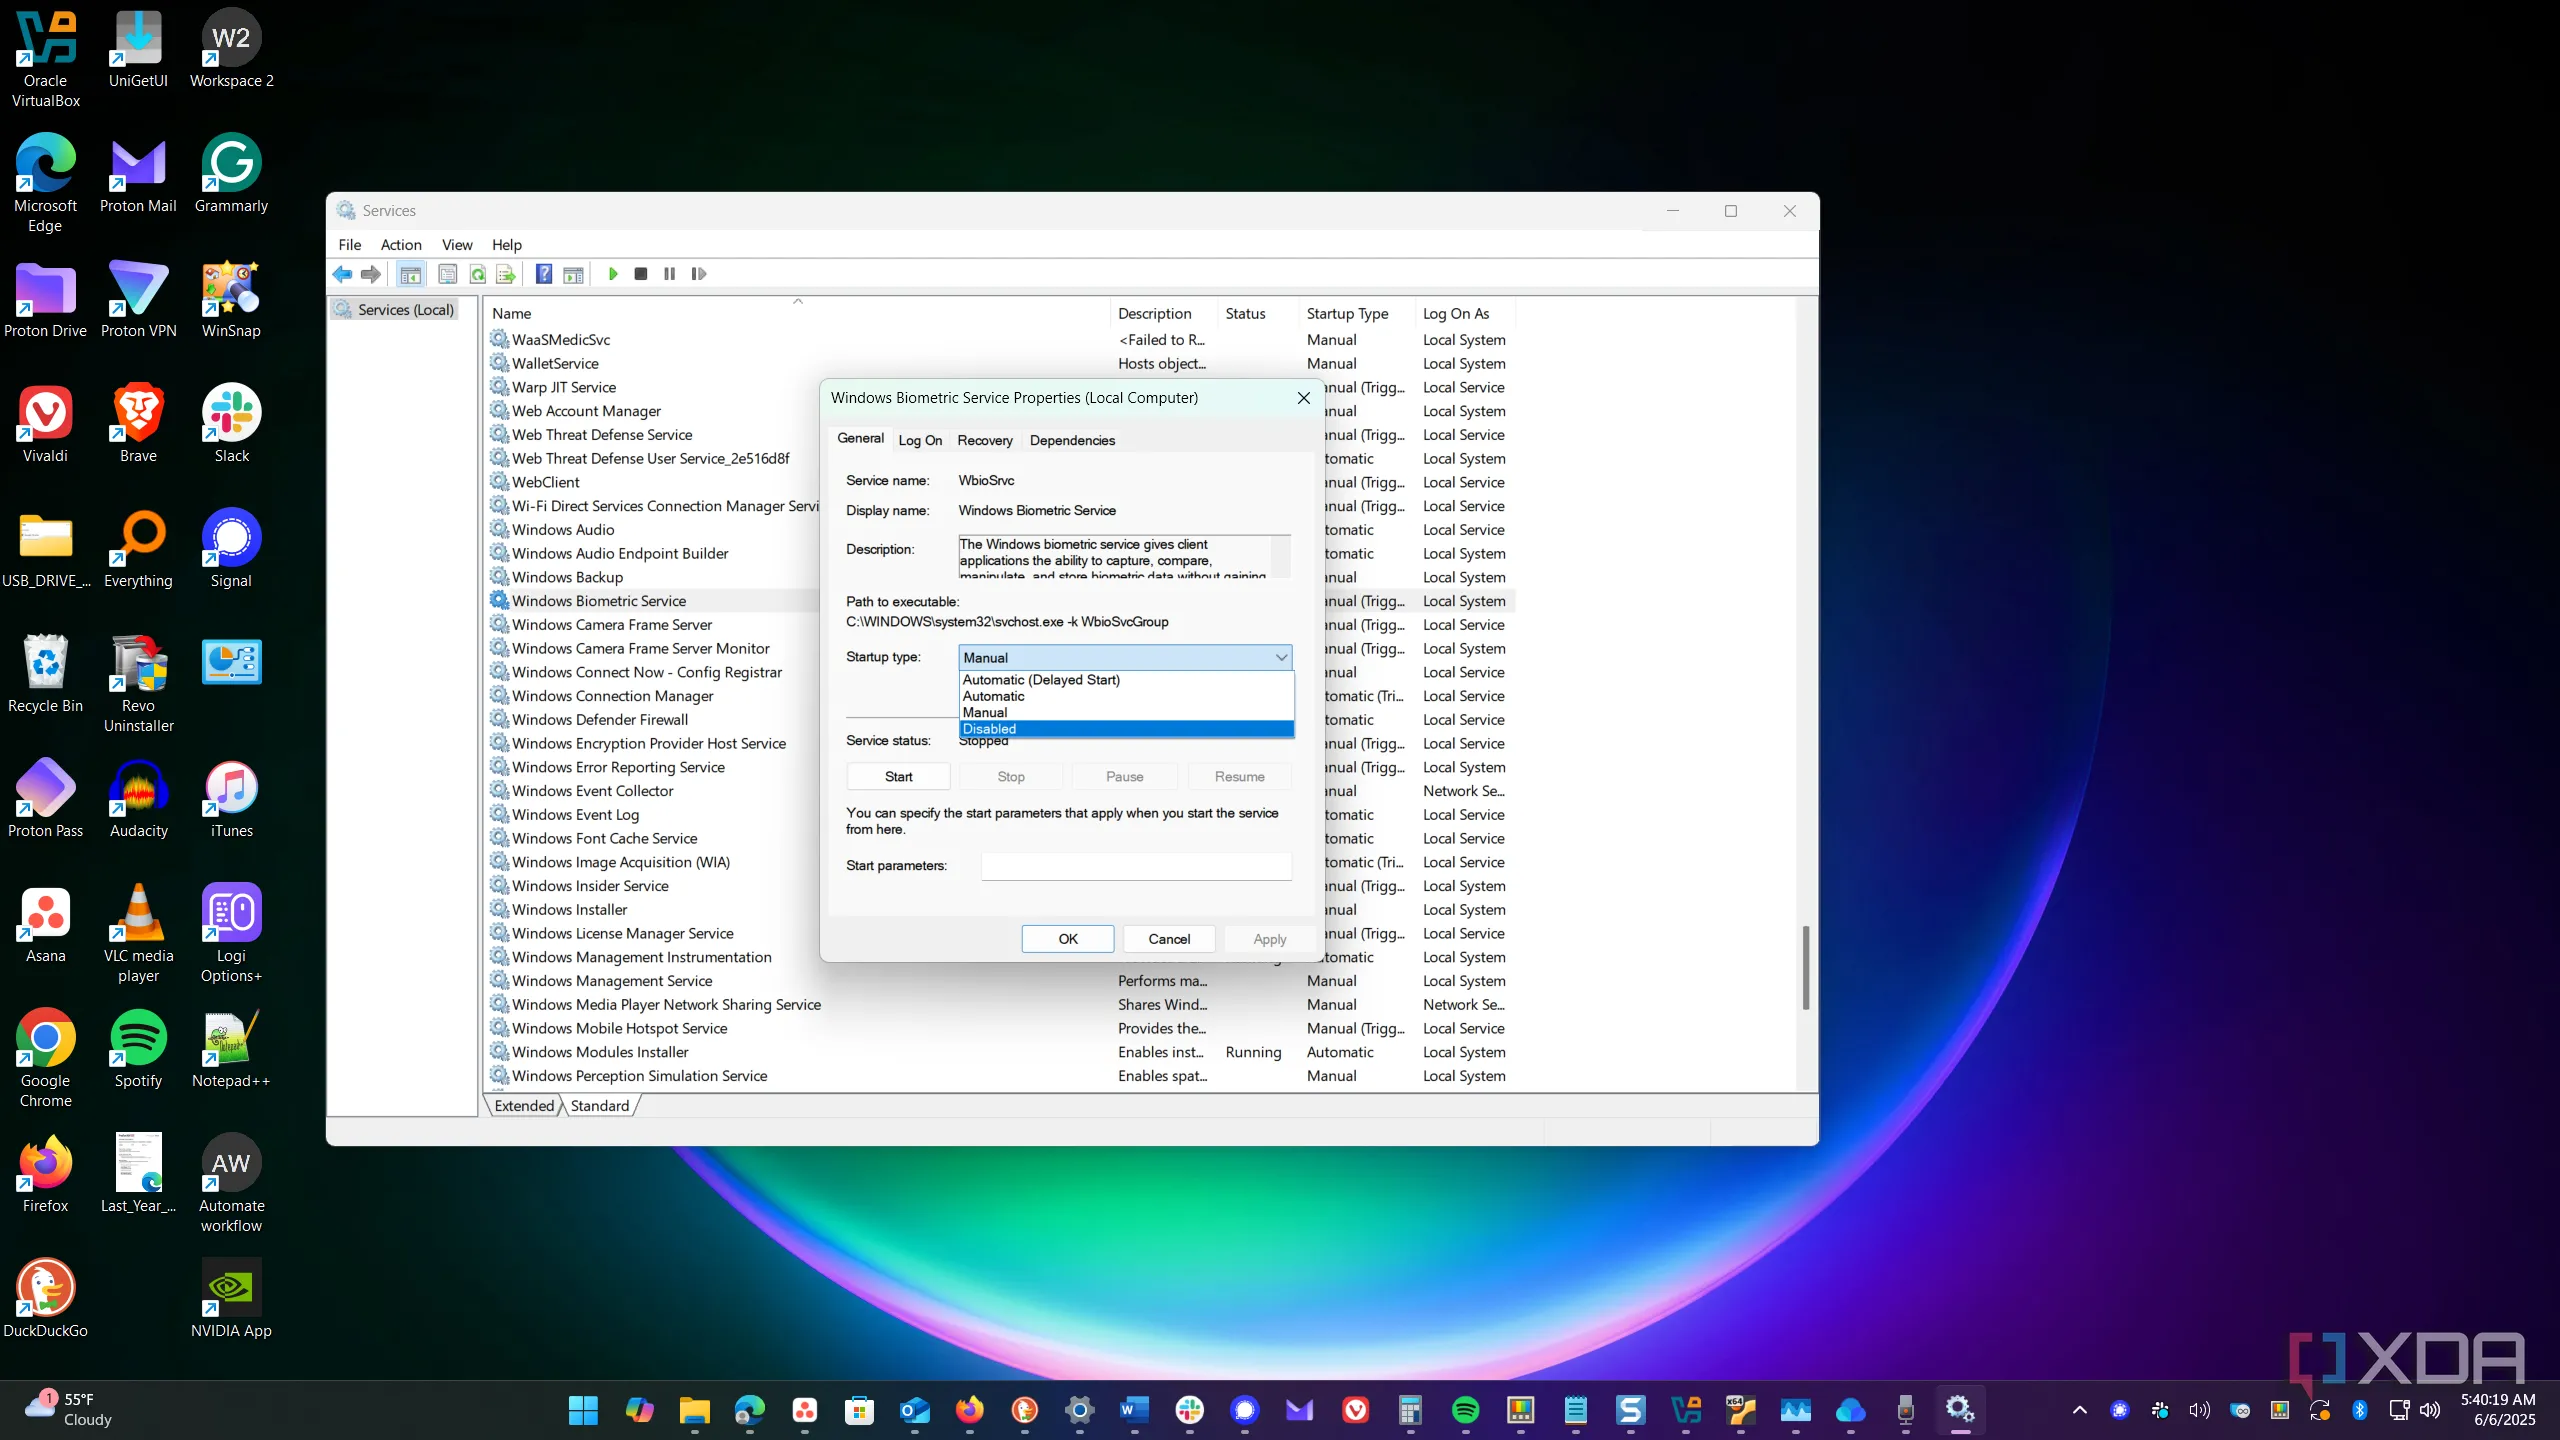2560x1440 pixels.
Task: Click the Startup type combo box arrow
Action: click(x=1281, y=657)
